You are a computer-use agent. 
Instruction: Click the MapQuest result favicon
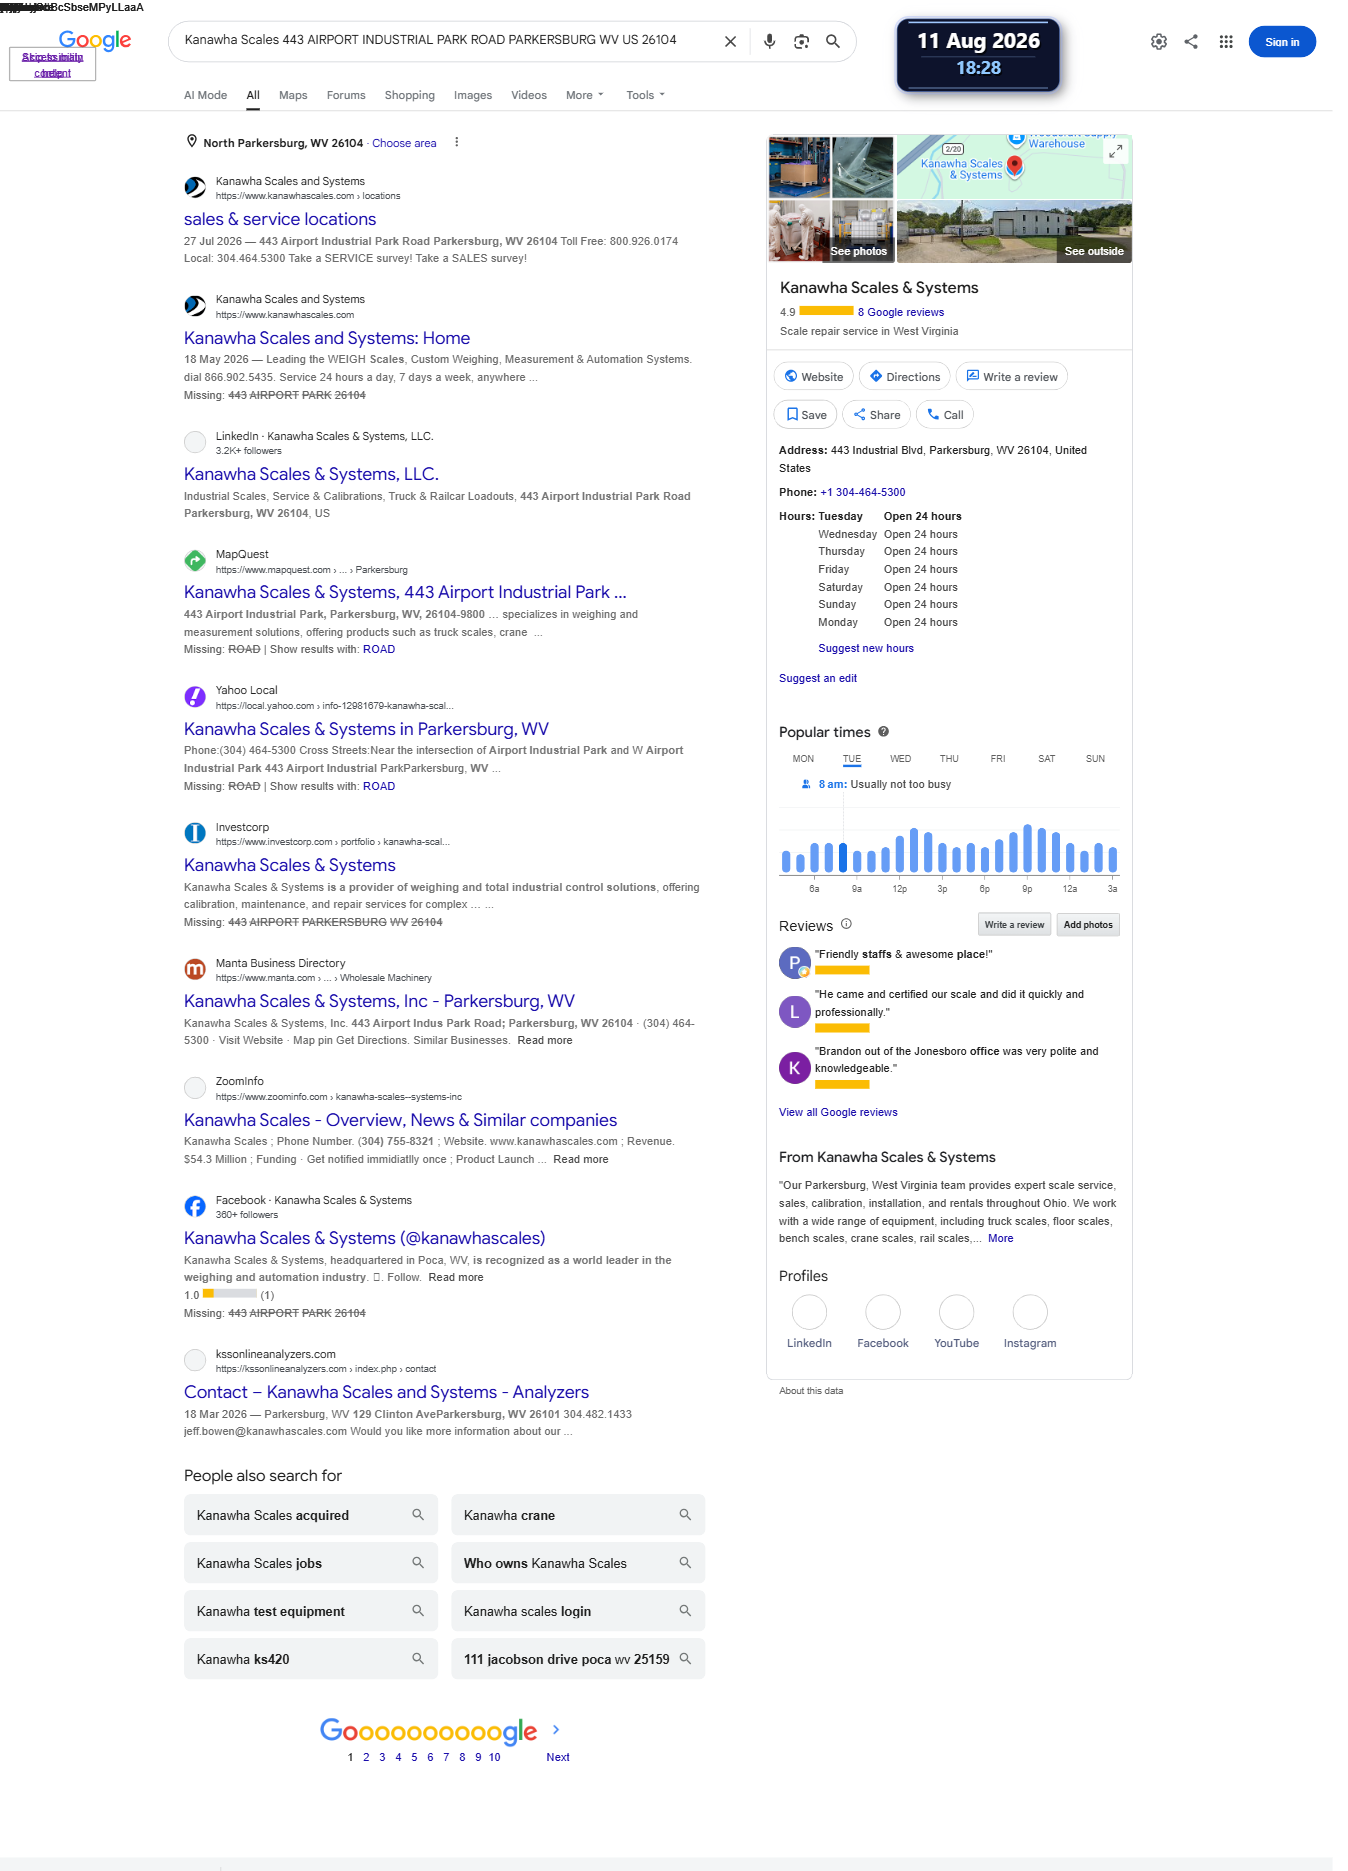(195, 561)
